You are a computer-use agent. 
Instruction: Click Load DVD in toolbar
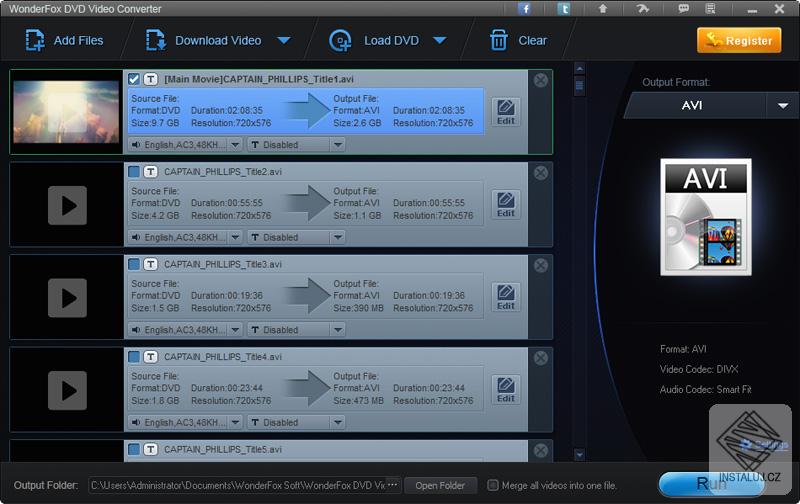coord(374,40)
